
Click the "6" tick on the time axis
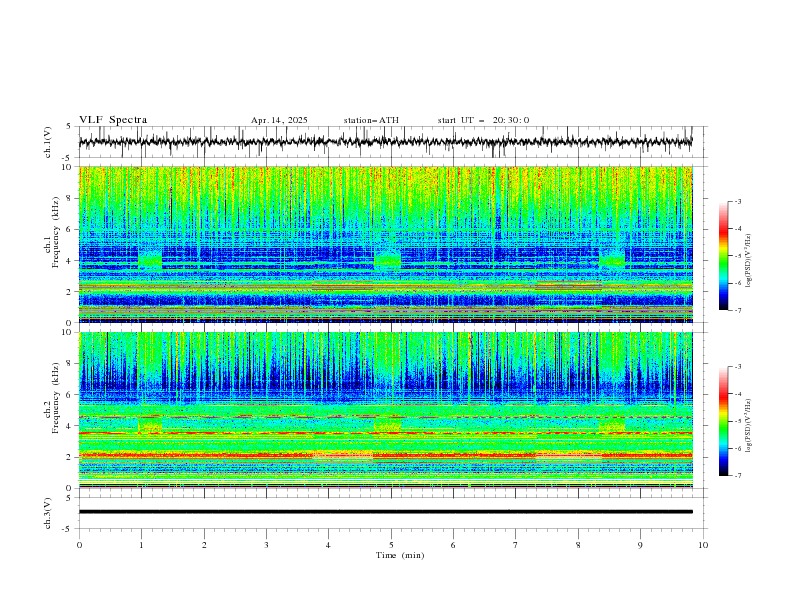[453, 545]
